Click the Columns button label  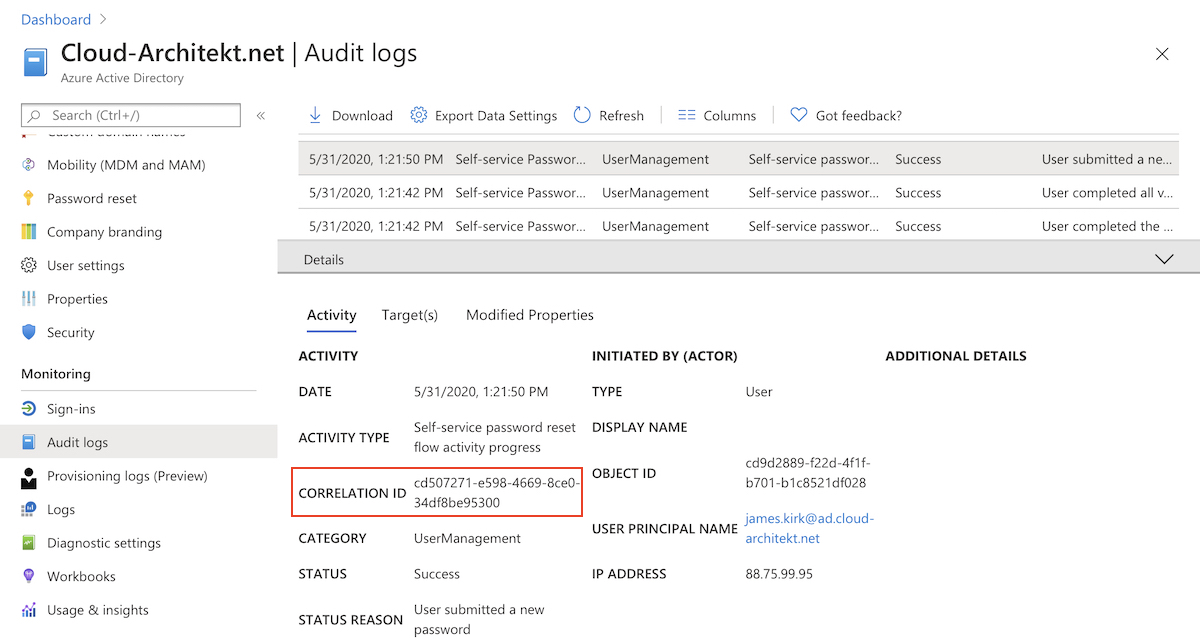730,116
